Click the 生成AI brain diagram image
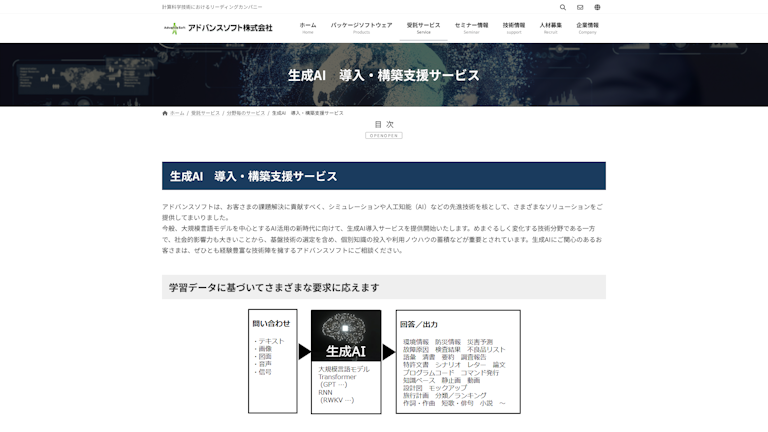 point(346,336)
